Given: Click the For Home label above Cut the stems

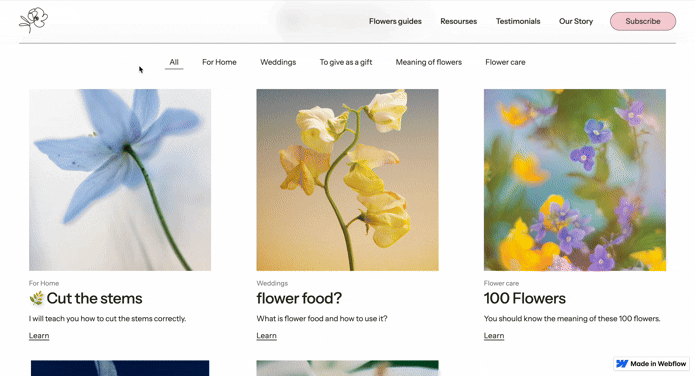Looking at the screenshot, I should click(x=44, y=283).
